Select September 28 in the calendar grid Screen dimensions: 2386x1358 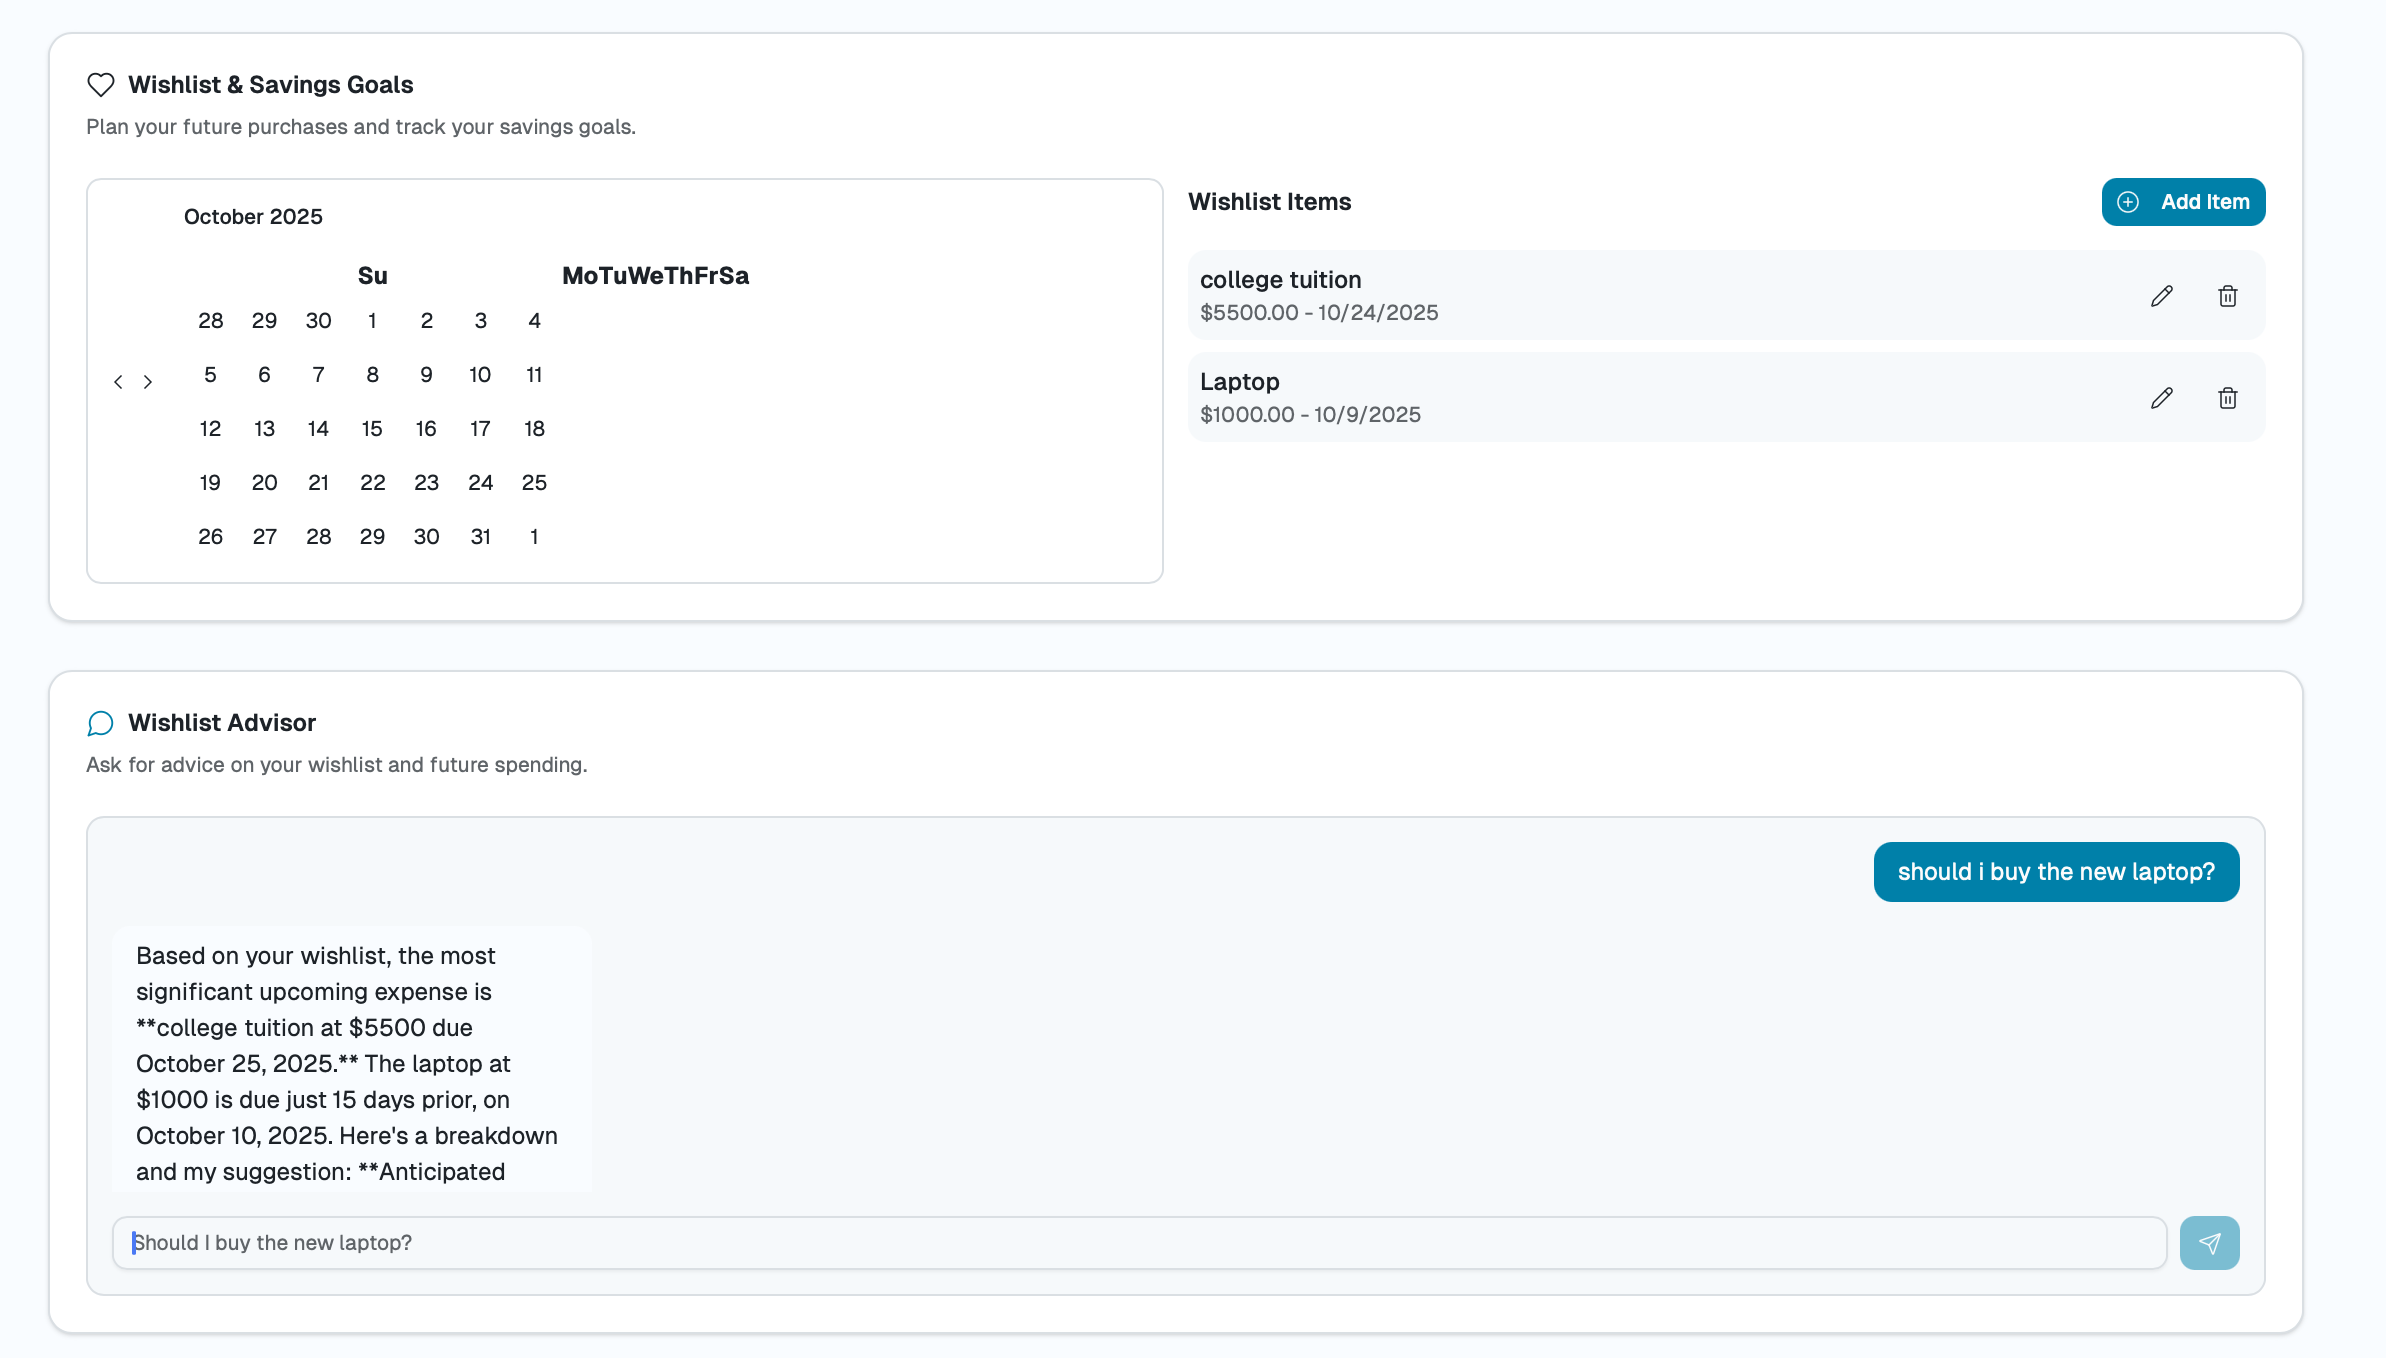click(x=210, y=321)
